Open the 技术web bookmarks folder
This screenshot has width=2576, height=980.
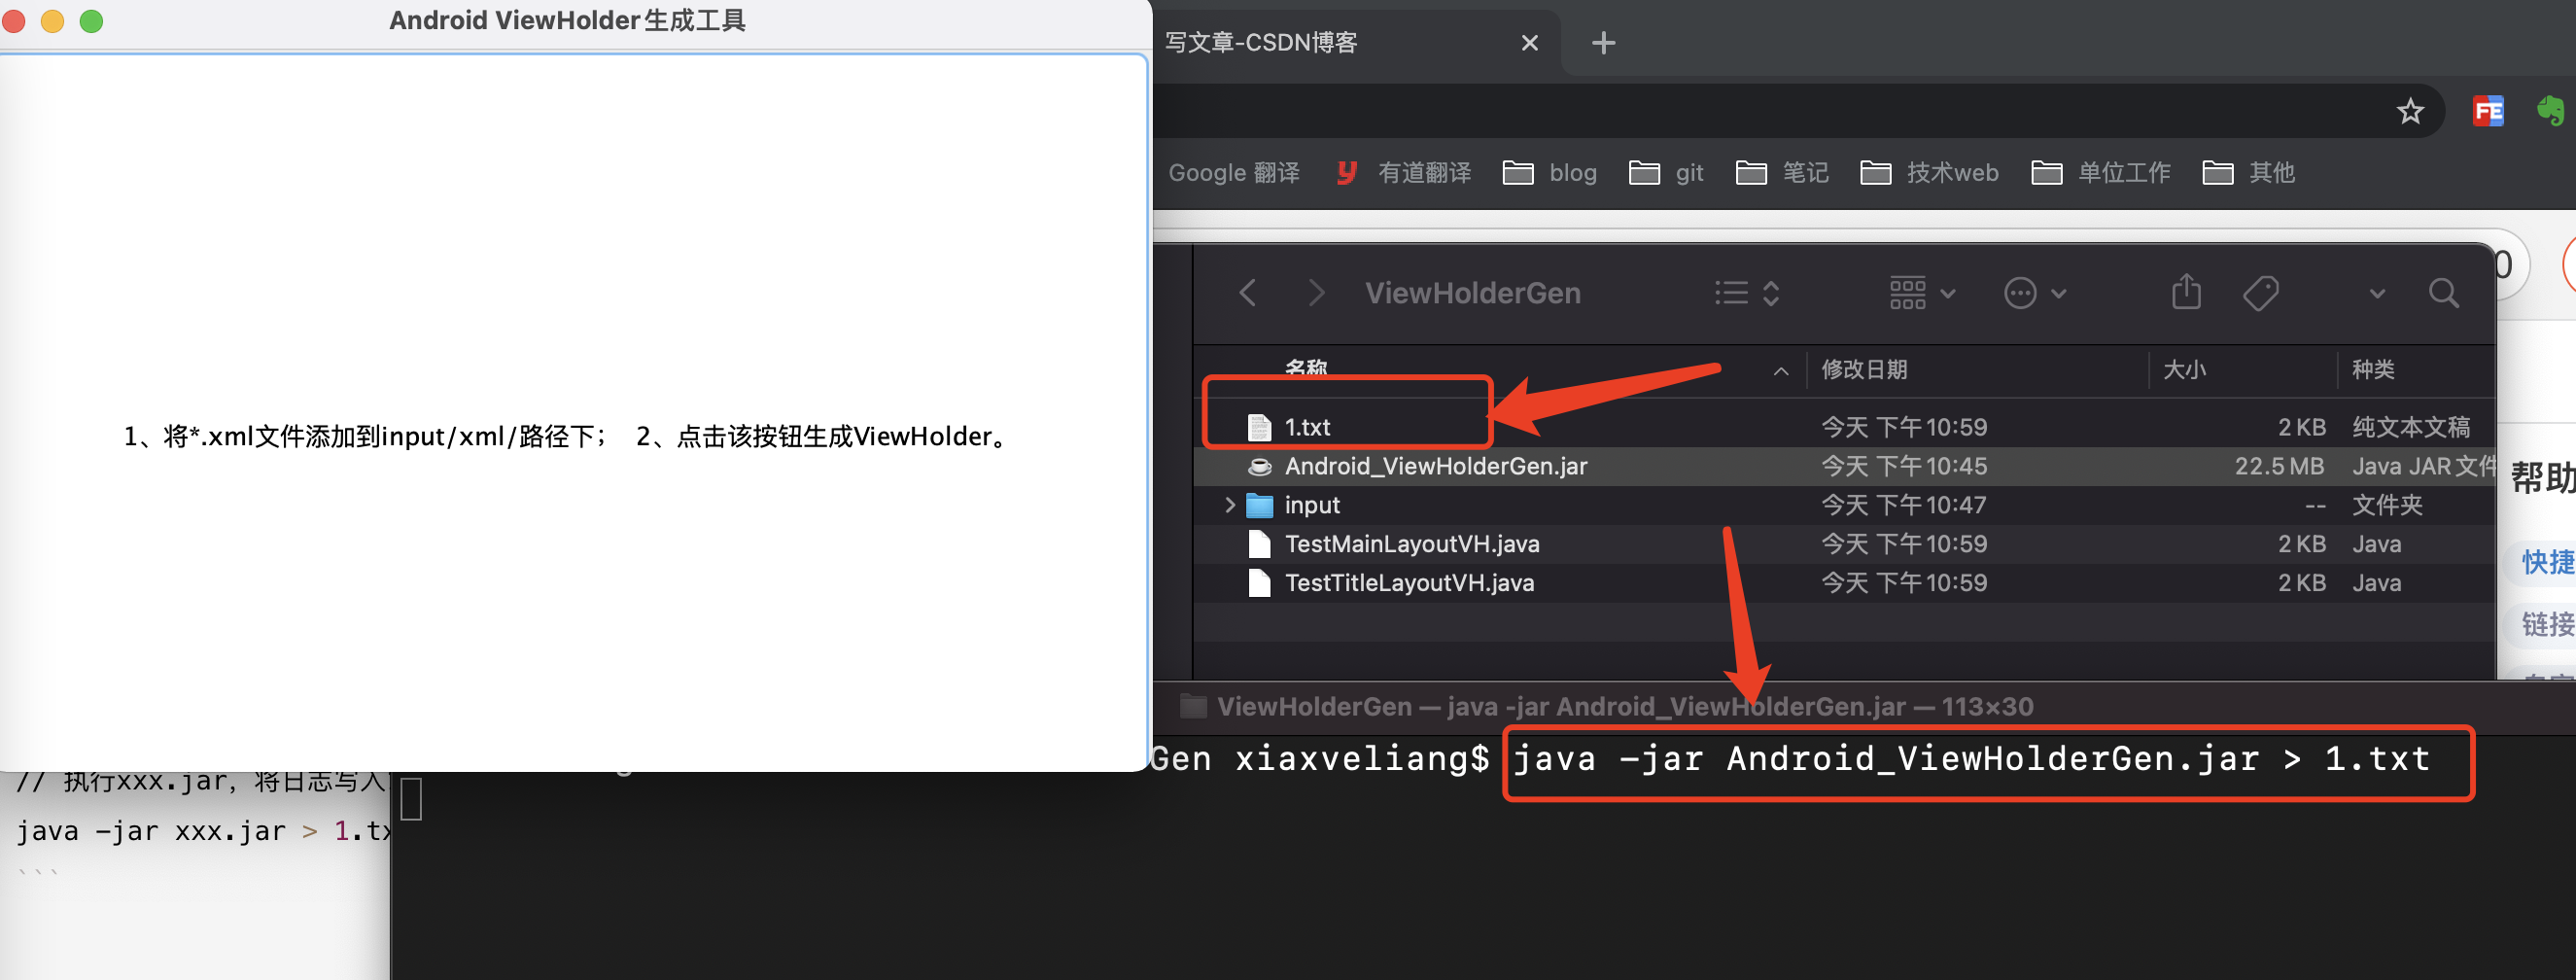click(x=1929, y=173)
